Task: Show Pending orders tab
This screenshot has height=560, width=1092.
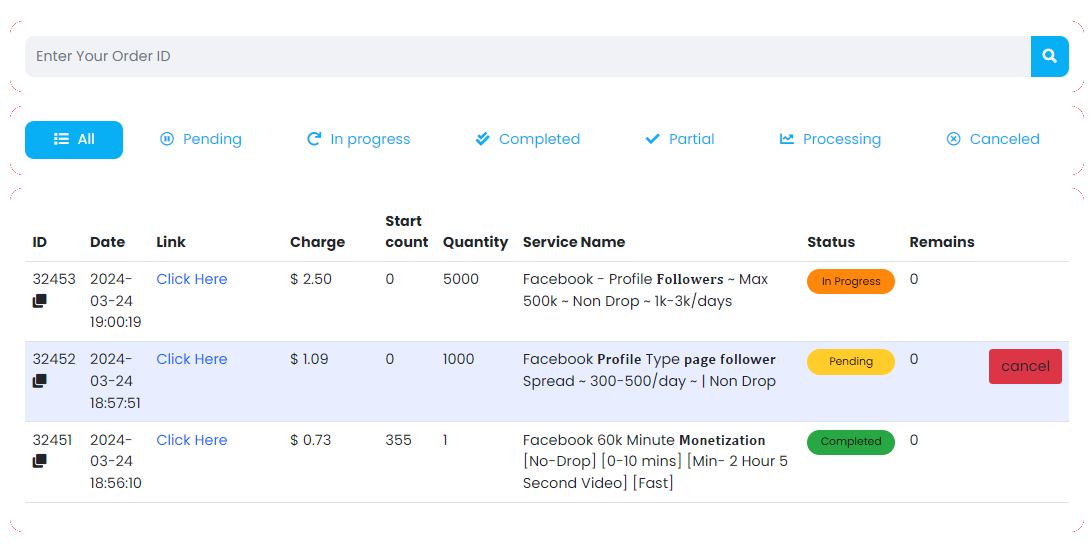Action: coord(201,140)
